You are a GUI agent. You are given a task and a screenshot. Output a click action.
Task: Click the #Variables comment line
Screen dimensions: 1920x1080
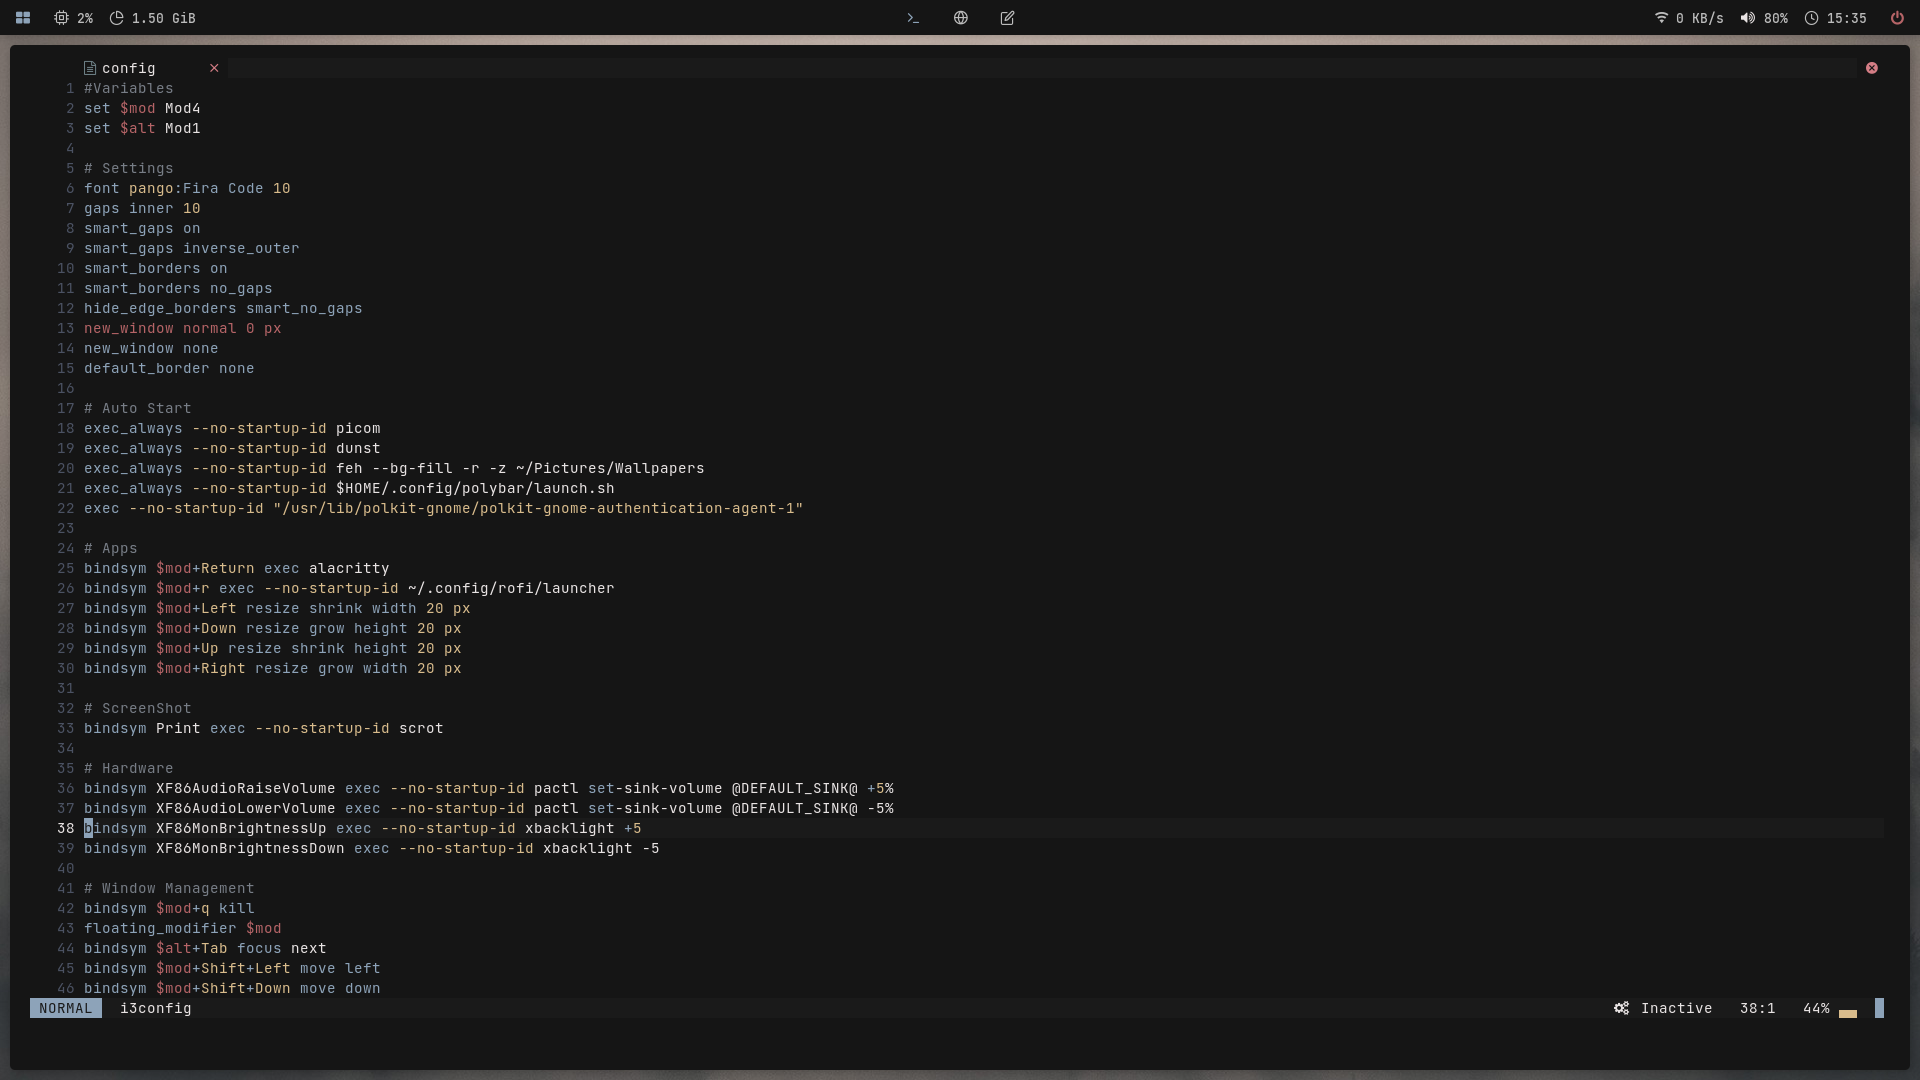(129, 88)
